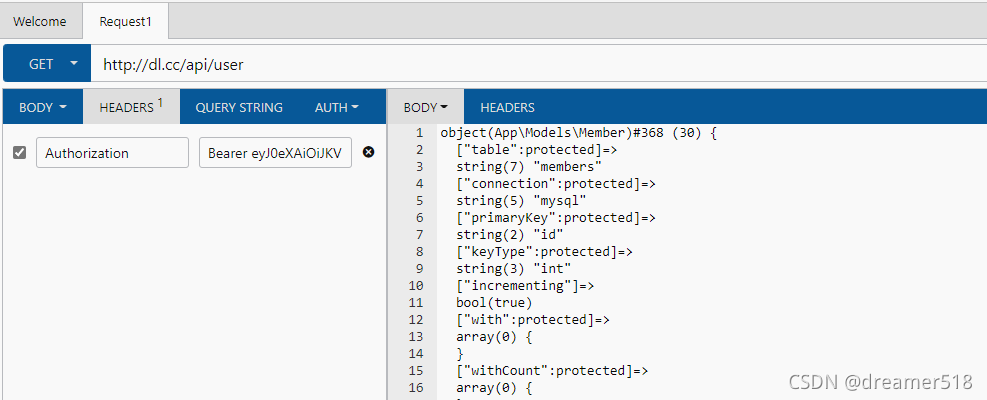Click the object(App\Models\Member) line
Image resolution: width=987 pixels, height=400 pixels.
point(579,133)
